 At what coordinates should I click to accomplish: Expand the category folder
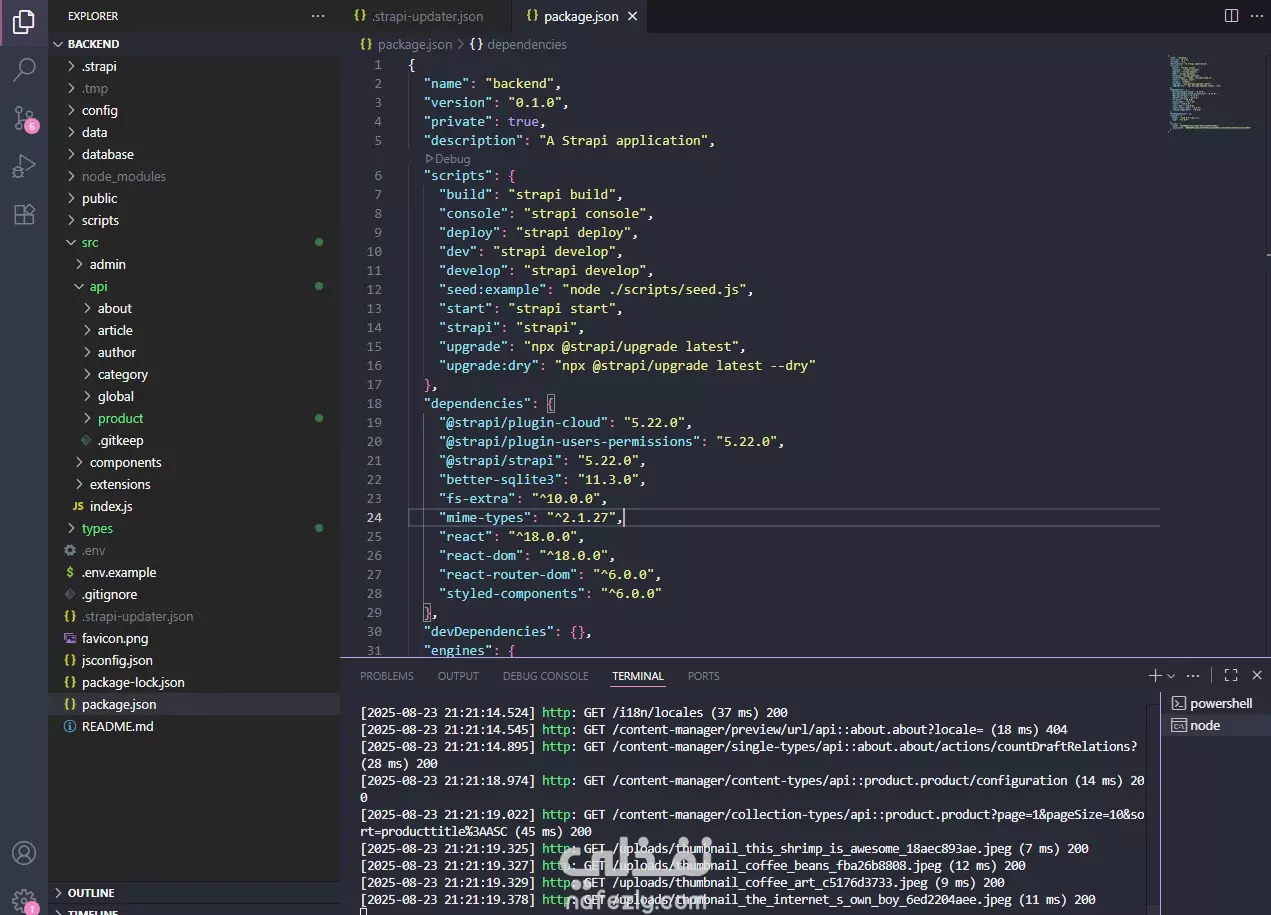coord(194,374)
